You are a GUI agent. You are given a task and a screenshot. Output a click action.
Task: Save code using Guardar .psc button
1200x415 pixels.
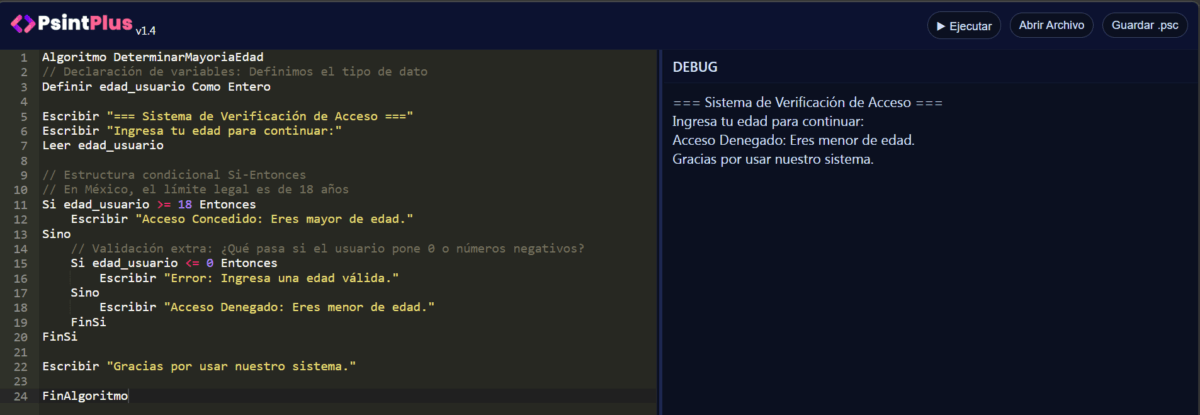1145,25
